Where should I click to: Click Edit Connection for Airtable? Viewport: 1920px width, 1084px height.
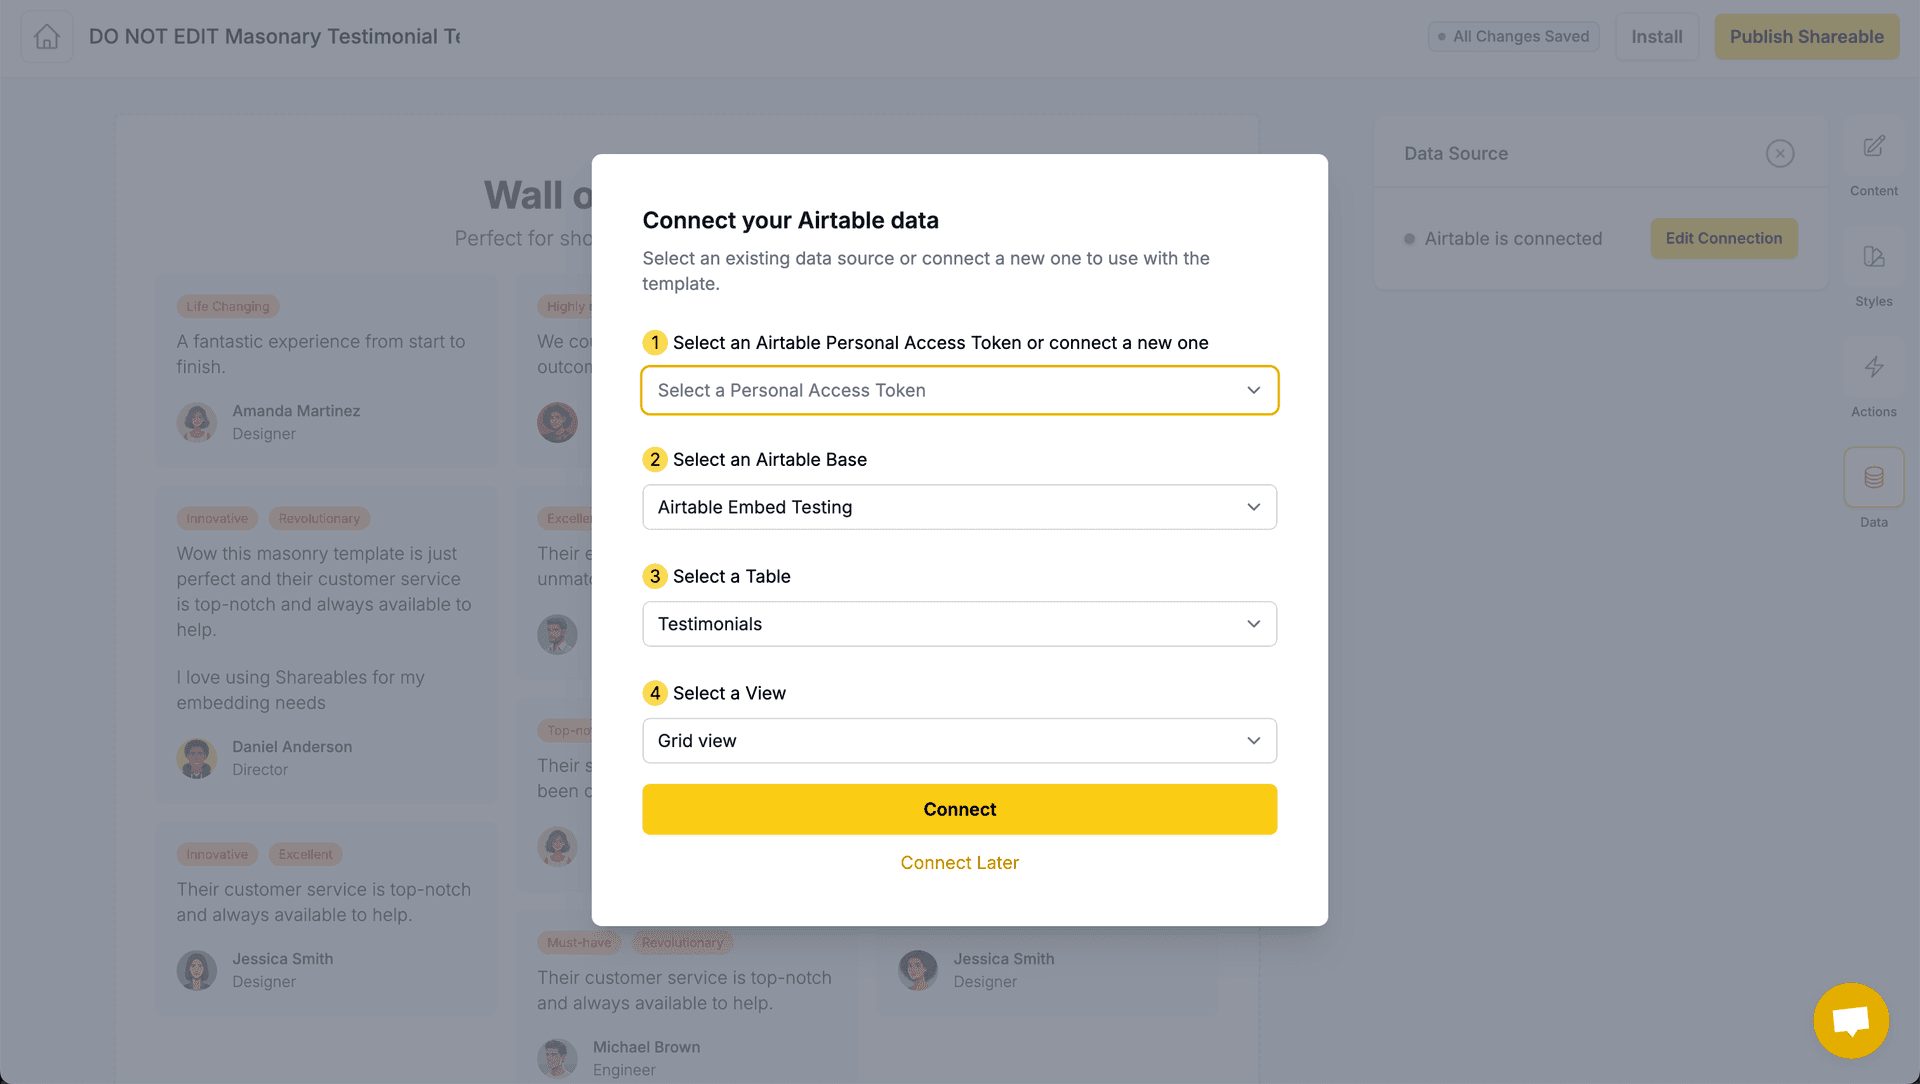click(1723, 238)
